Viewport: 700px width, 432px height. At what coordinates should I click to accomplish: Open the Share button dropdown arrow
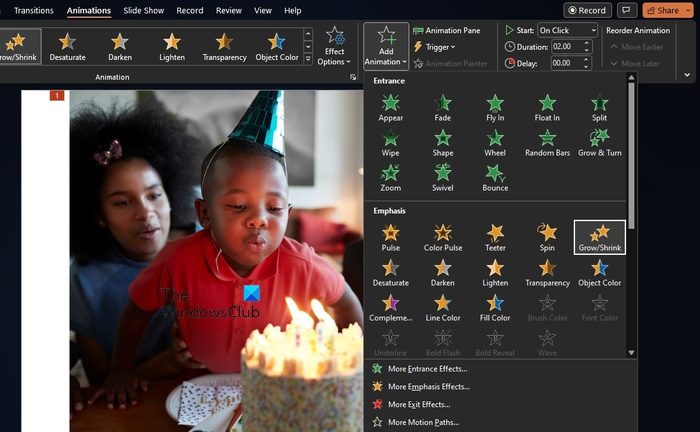[688, 10]
